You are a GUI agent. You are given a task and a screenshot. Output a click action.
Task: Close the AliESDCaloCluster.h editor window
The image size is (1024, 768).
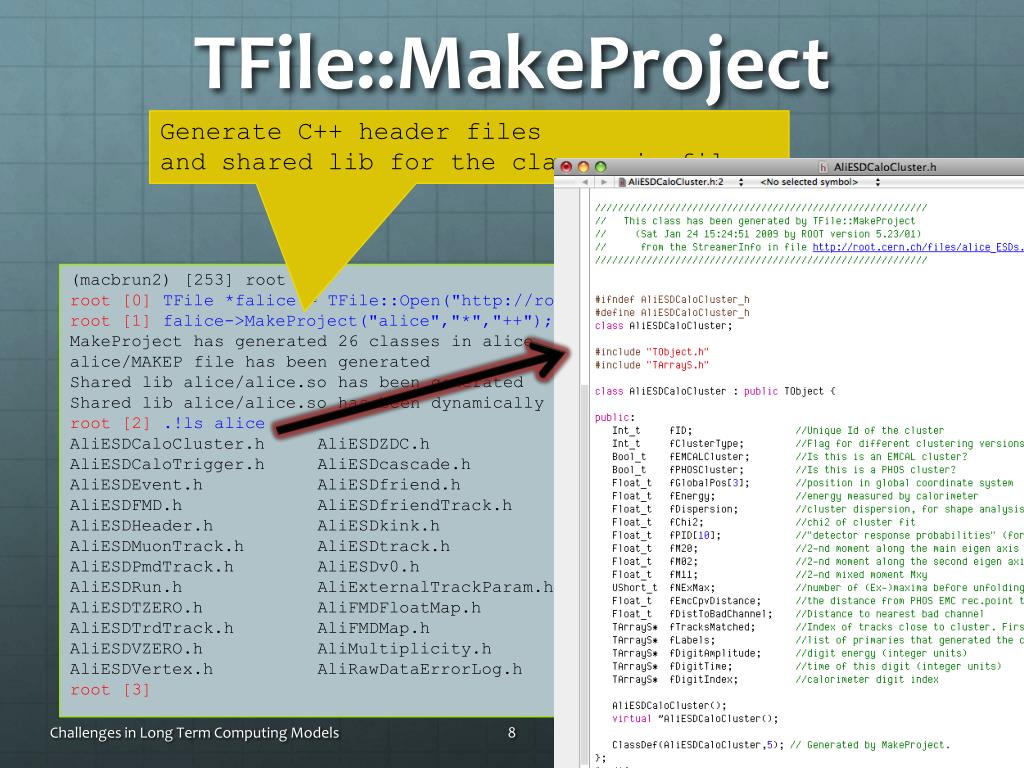(x=566, y=167)
